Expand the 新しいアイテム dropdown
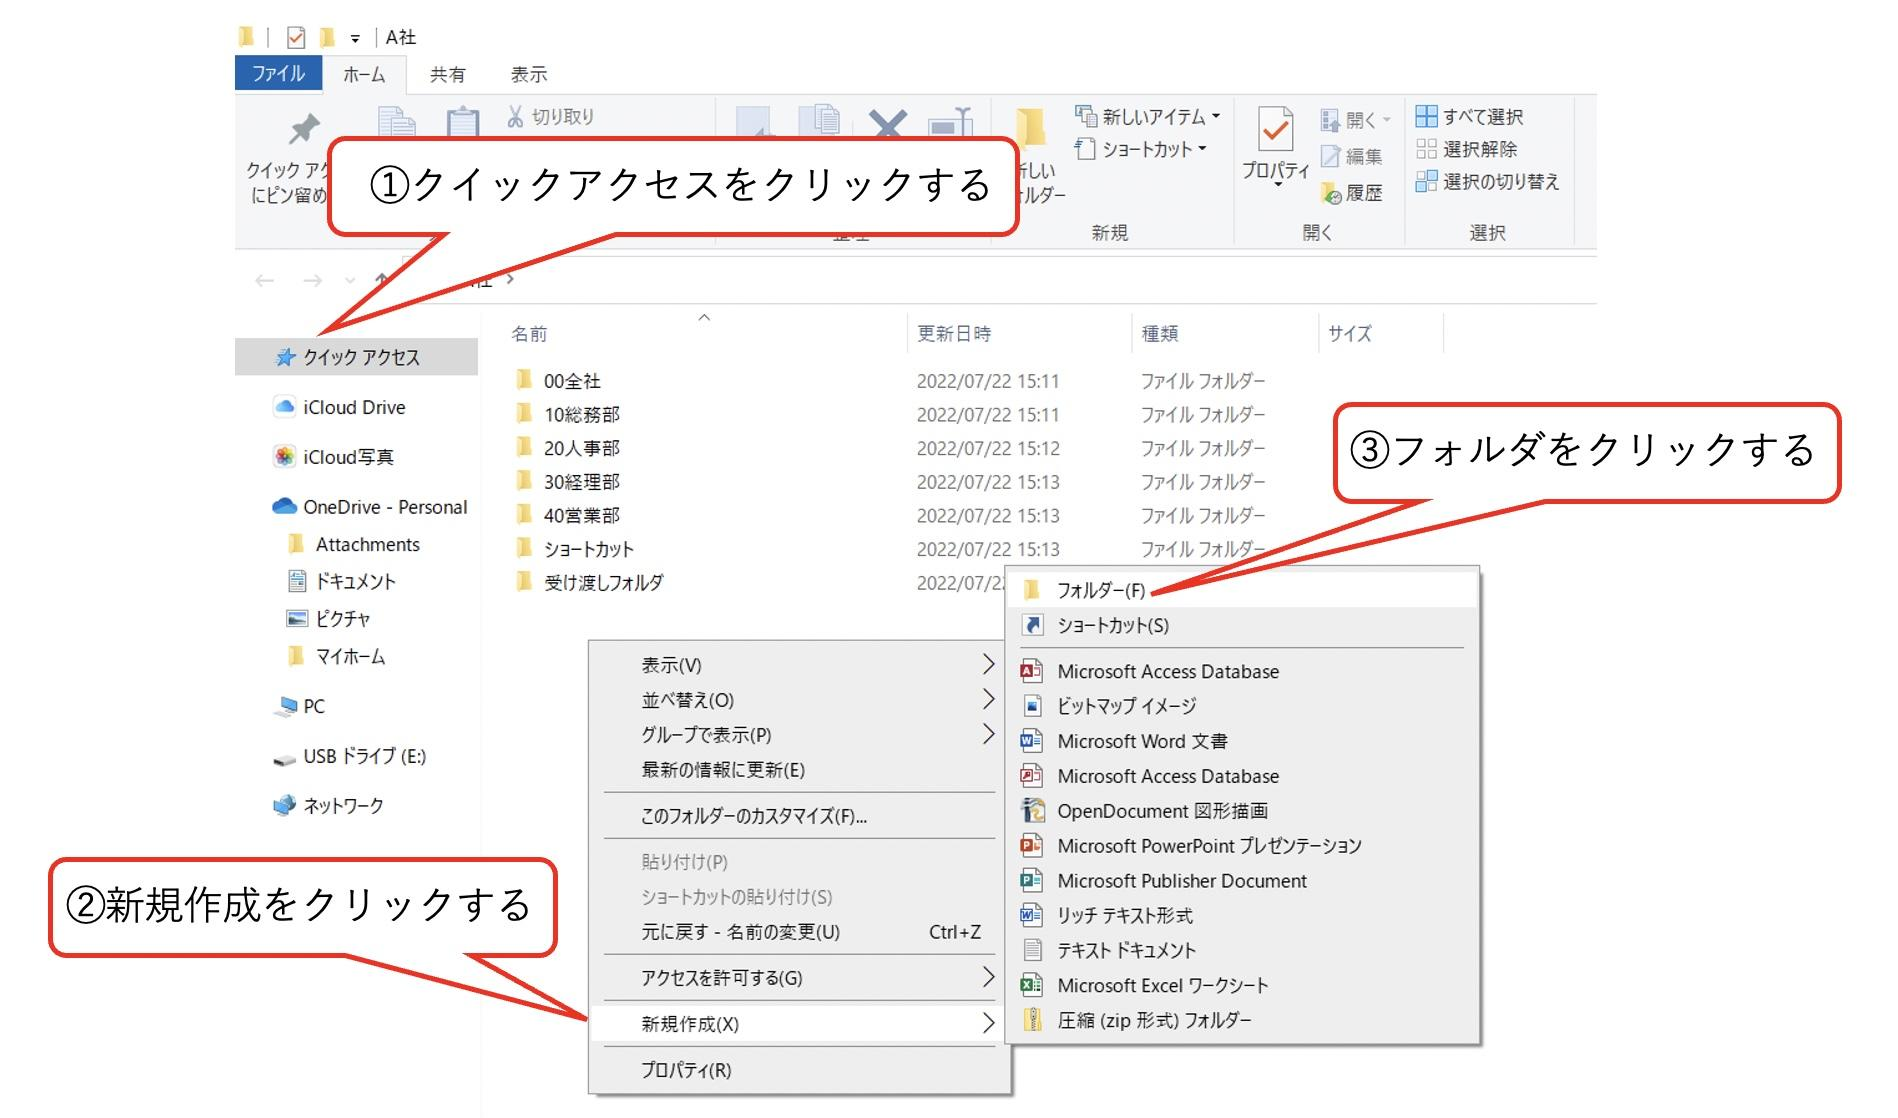 click(x=1150, y=114)
